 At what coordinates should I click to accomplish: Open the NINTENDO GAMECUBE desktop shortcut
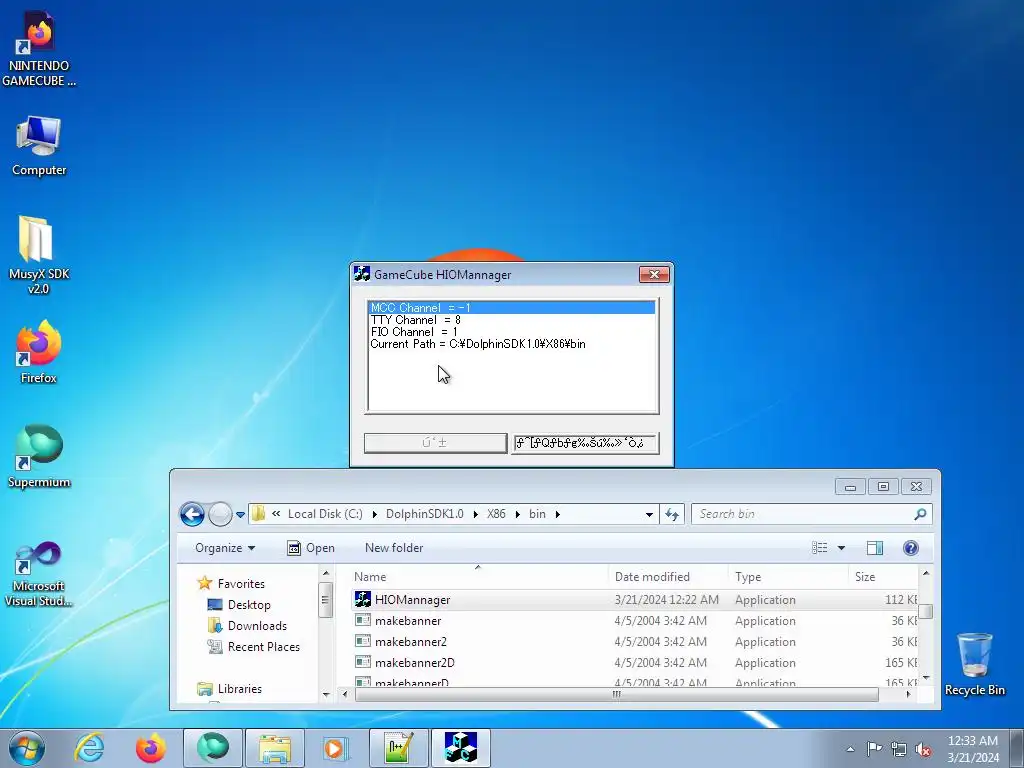(39, 48)
